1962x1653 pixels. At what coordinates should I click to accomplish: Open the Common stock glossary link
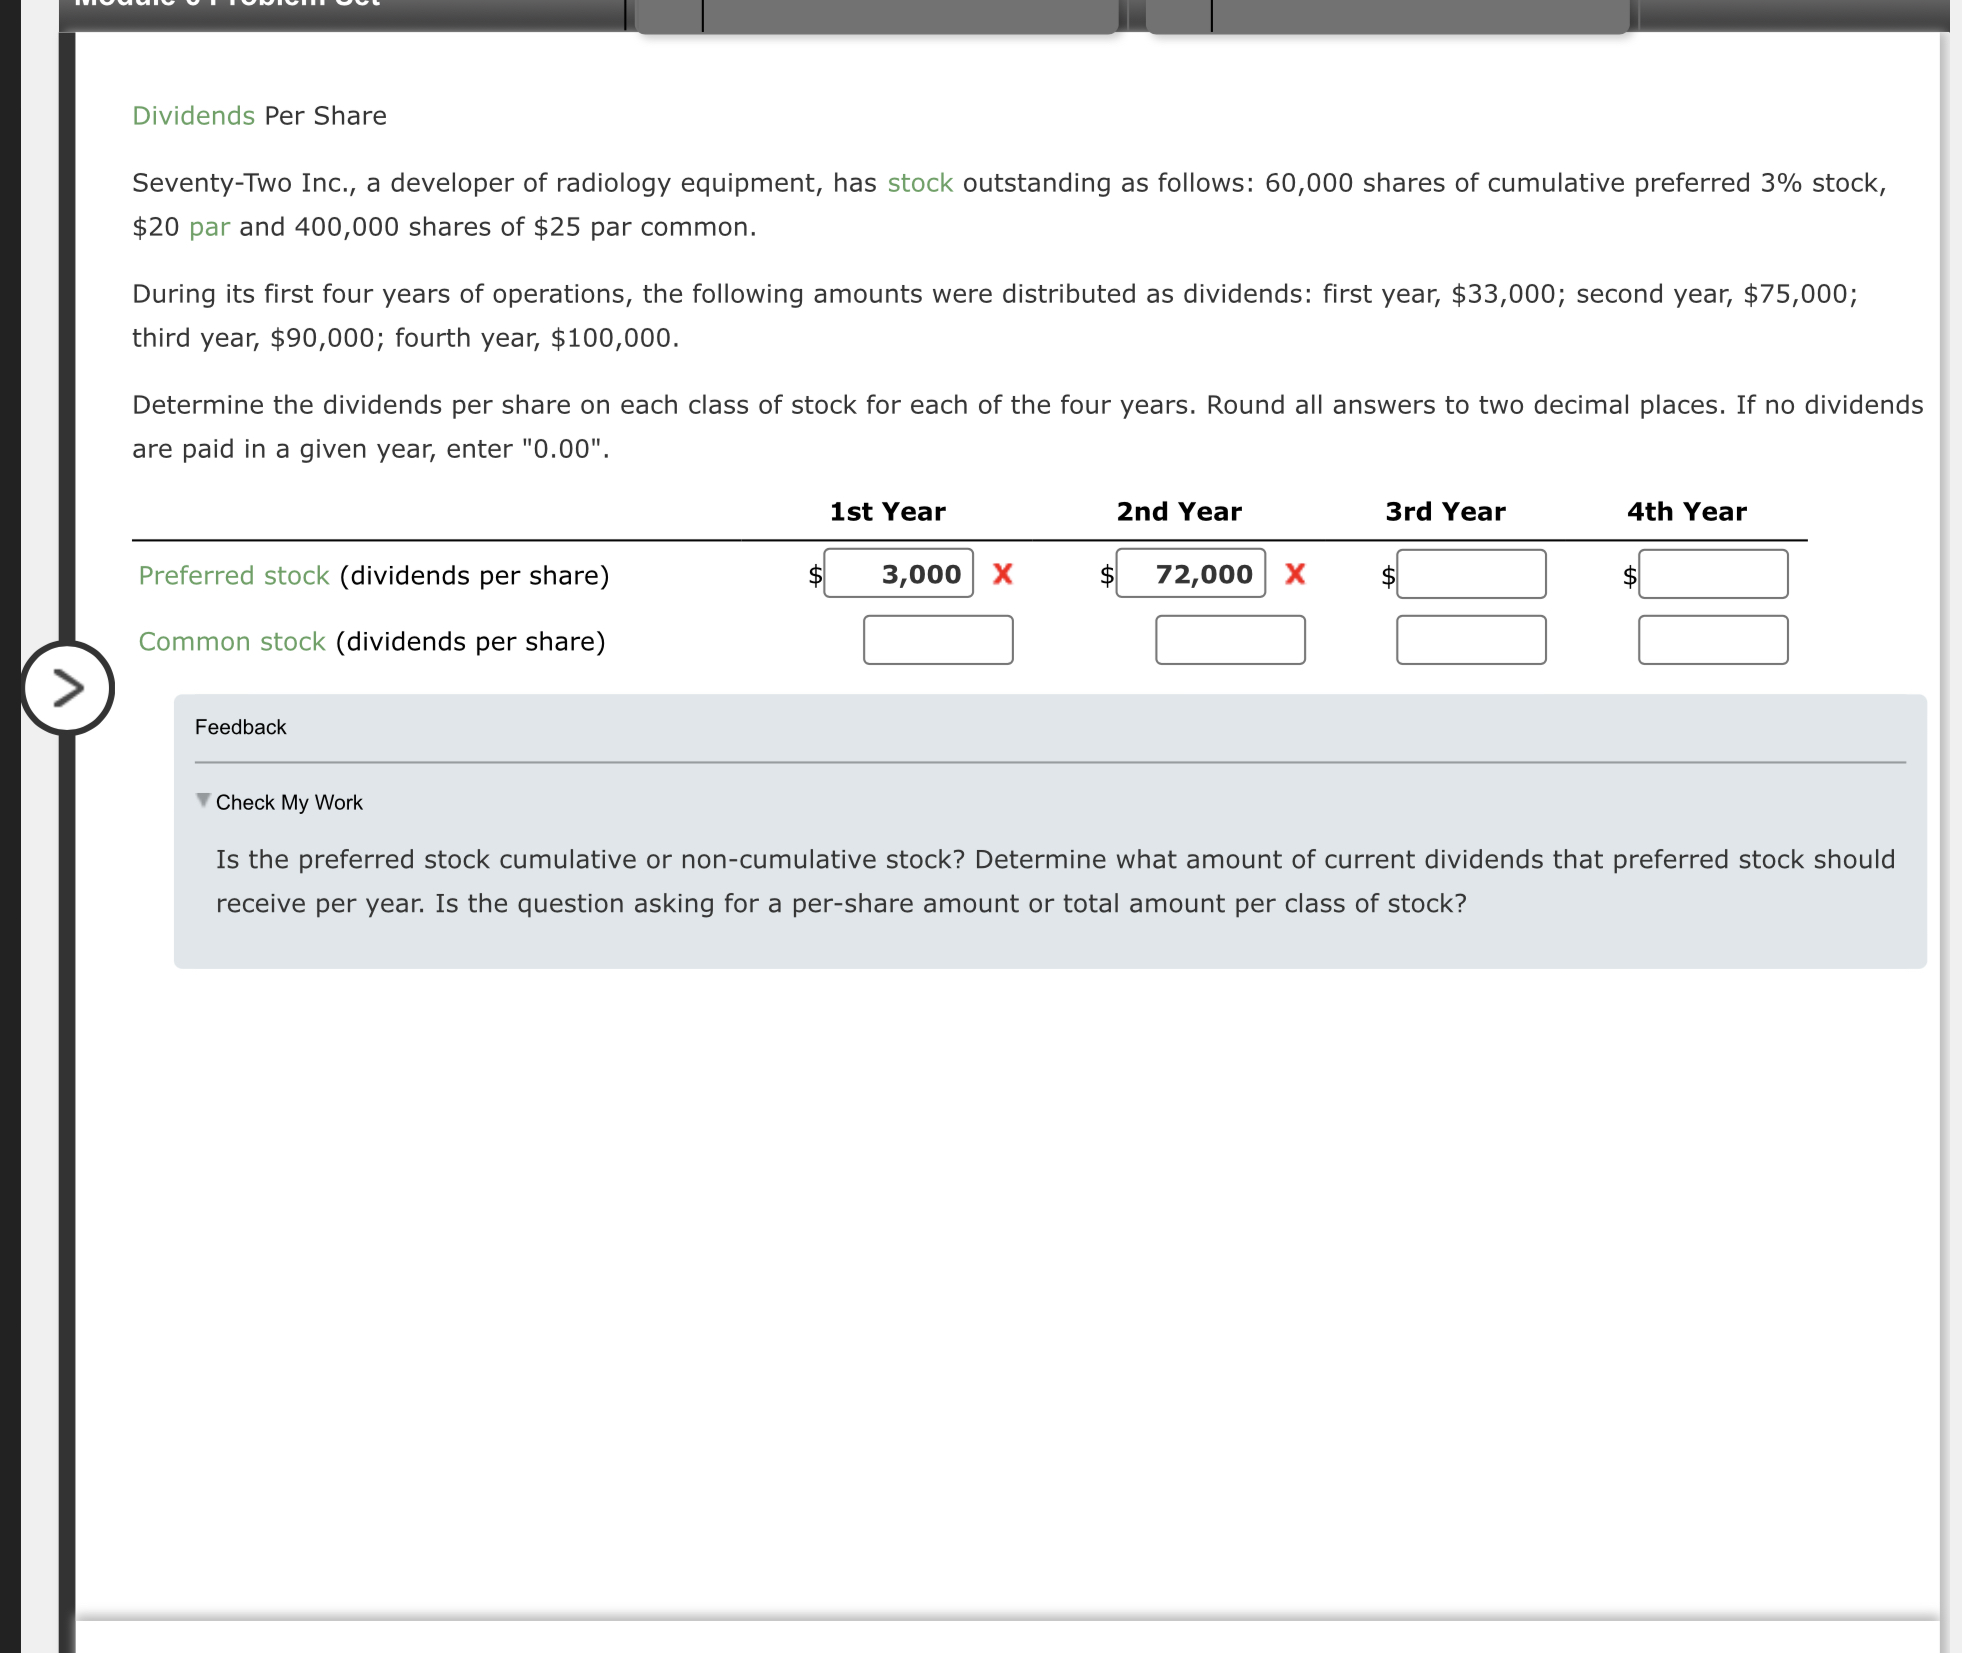pyautogui.click(x=229, y=641)
